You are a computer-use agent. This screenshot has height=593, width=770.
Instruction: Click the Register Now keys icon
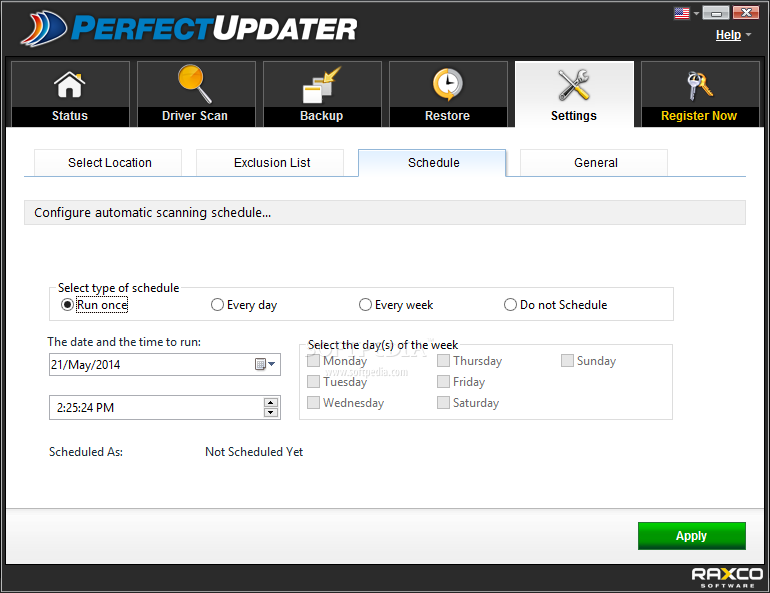pyautogui.click(x=699, y=85)
